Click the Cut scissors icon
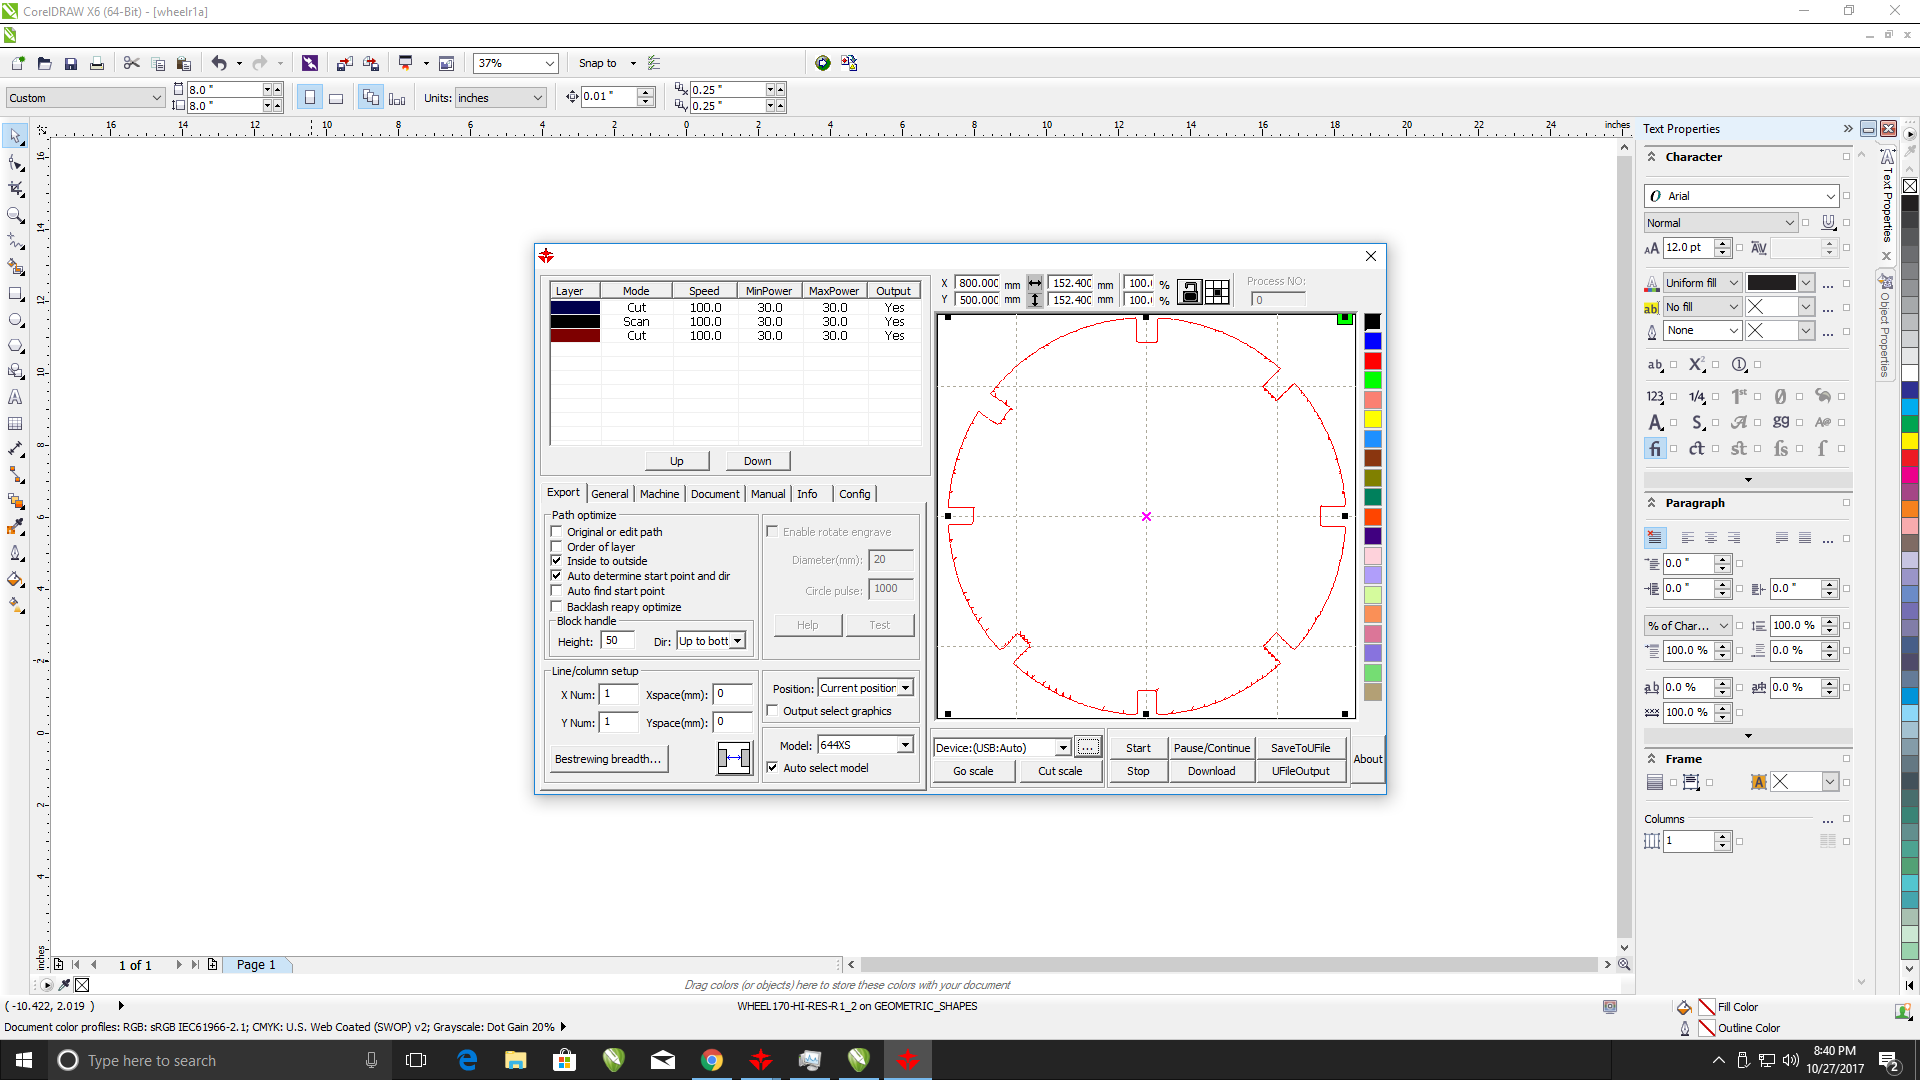 pos(131,63)
